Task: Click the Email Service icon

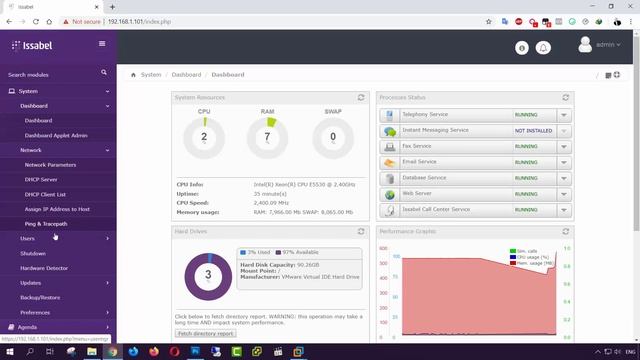Action: point(389,162)
